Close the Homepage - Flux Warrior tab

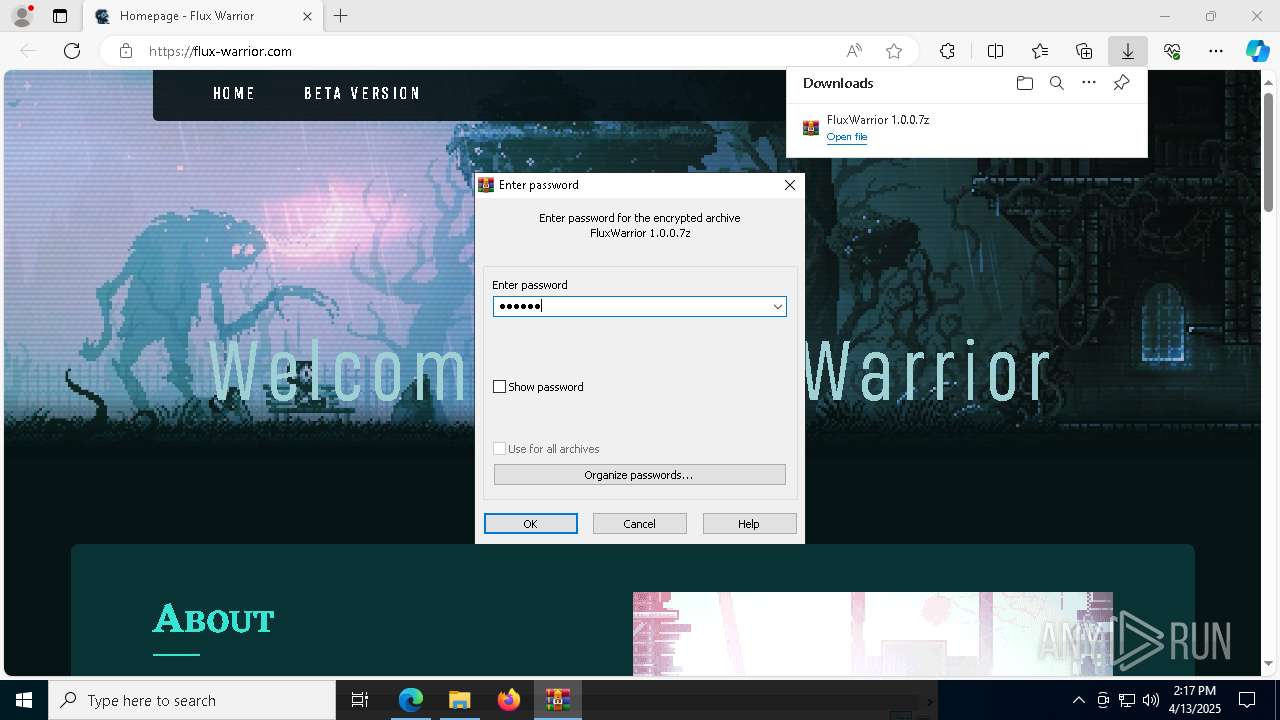coord(307,16)
